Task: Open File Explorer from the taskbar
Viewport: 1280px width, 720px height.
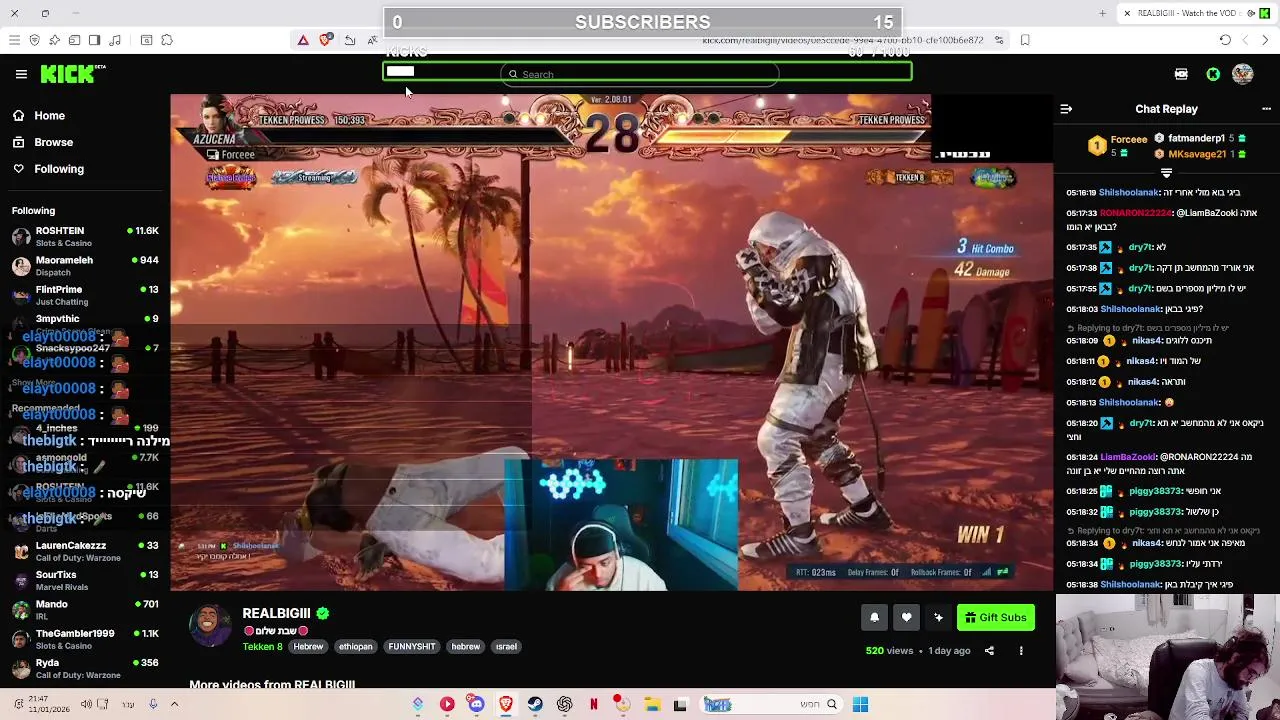Action: (x=652, y=704)
